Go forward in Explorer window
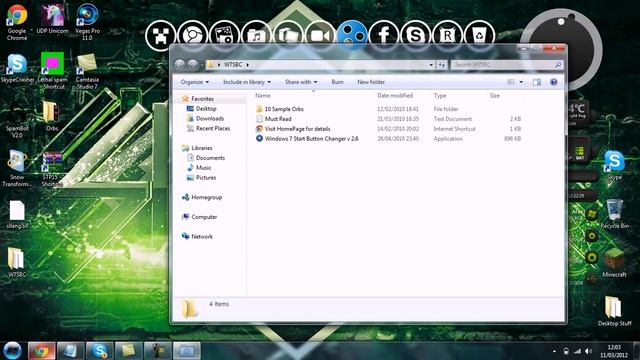The height and width of the screenshot is (360, 640). coord(193,64)
